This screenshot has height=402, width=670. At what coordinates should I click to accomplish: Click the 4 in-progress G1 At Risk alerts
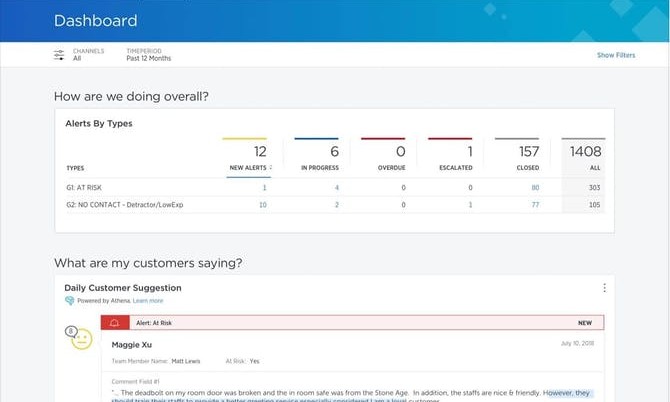pos(336,187)
